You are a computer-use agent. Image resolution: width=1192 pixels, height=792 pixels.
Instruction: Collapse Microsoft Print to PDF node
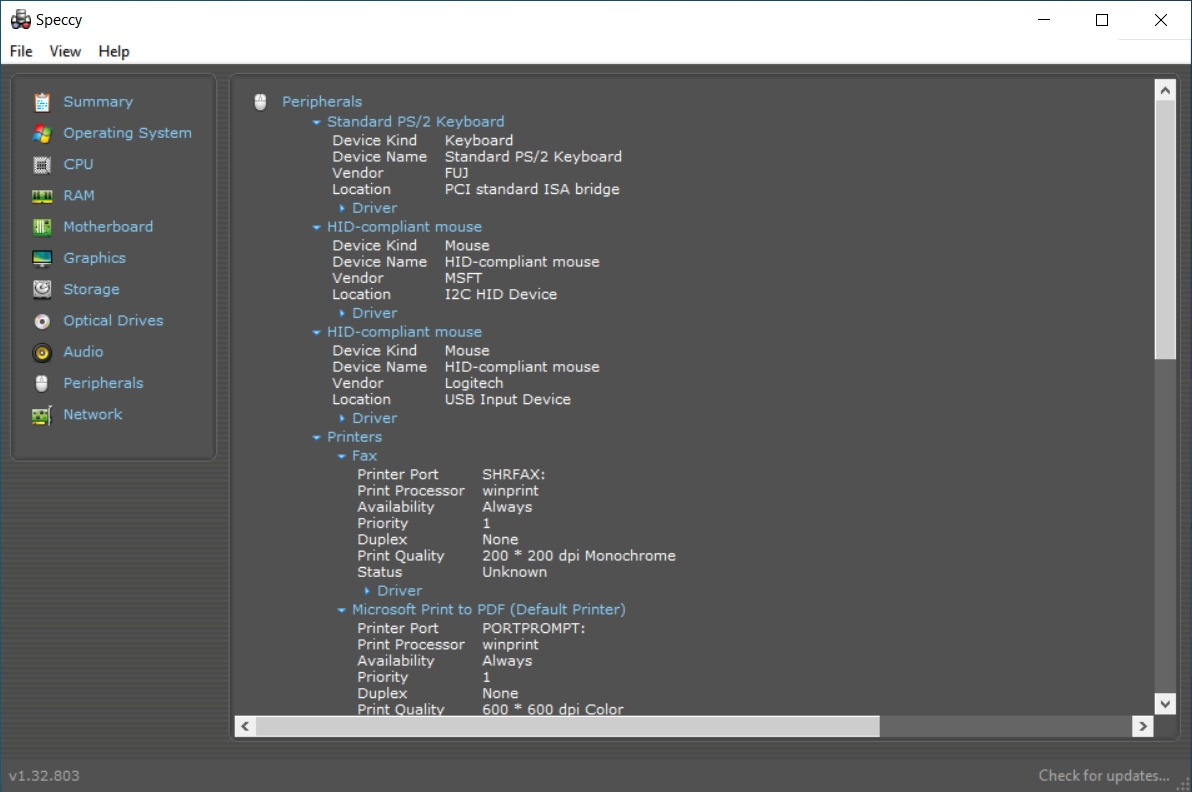[341, 610]
